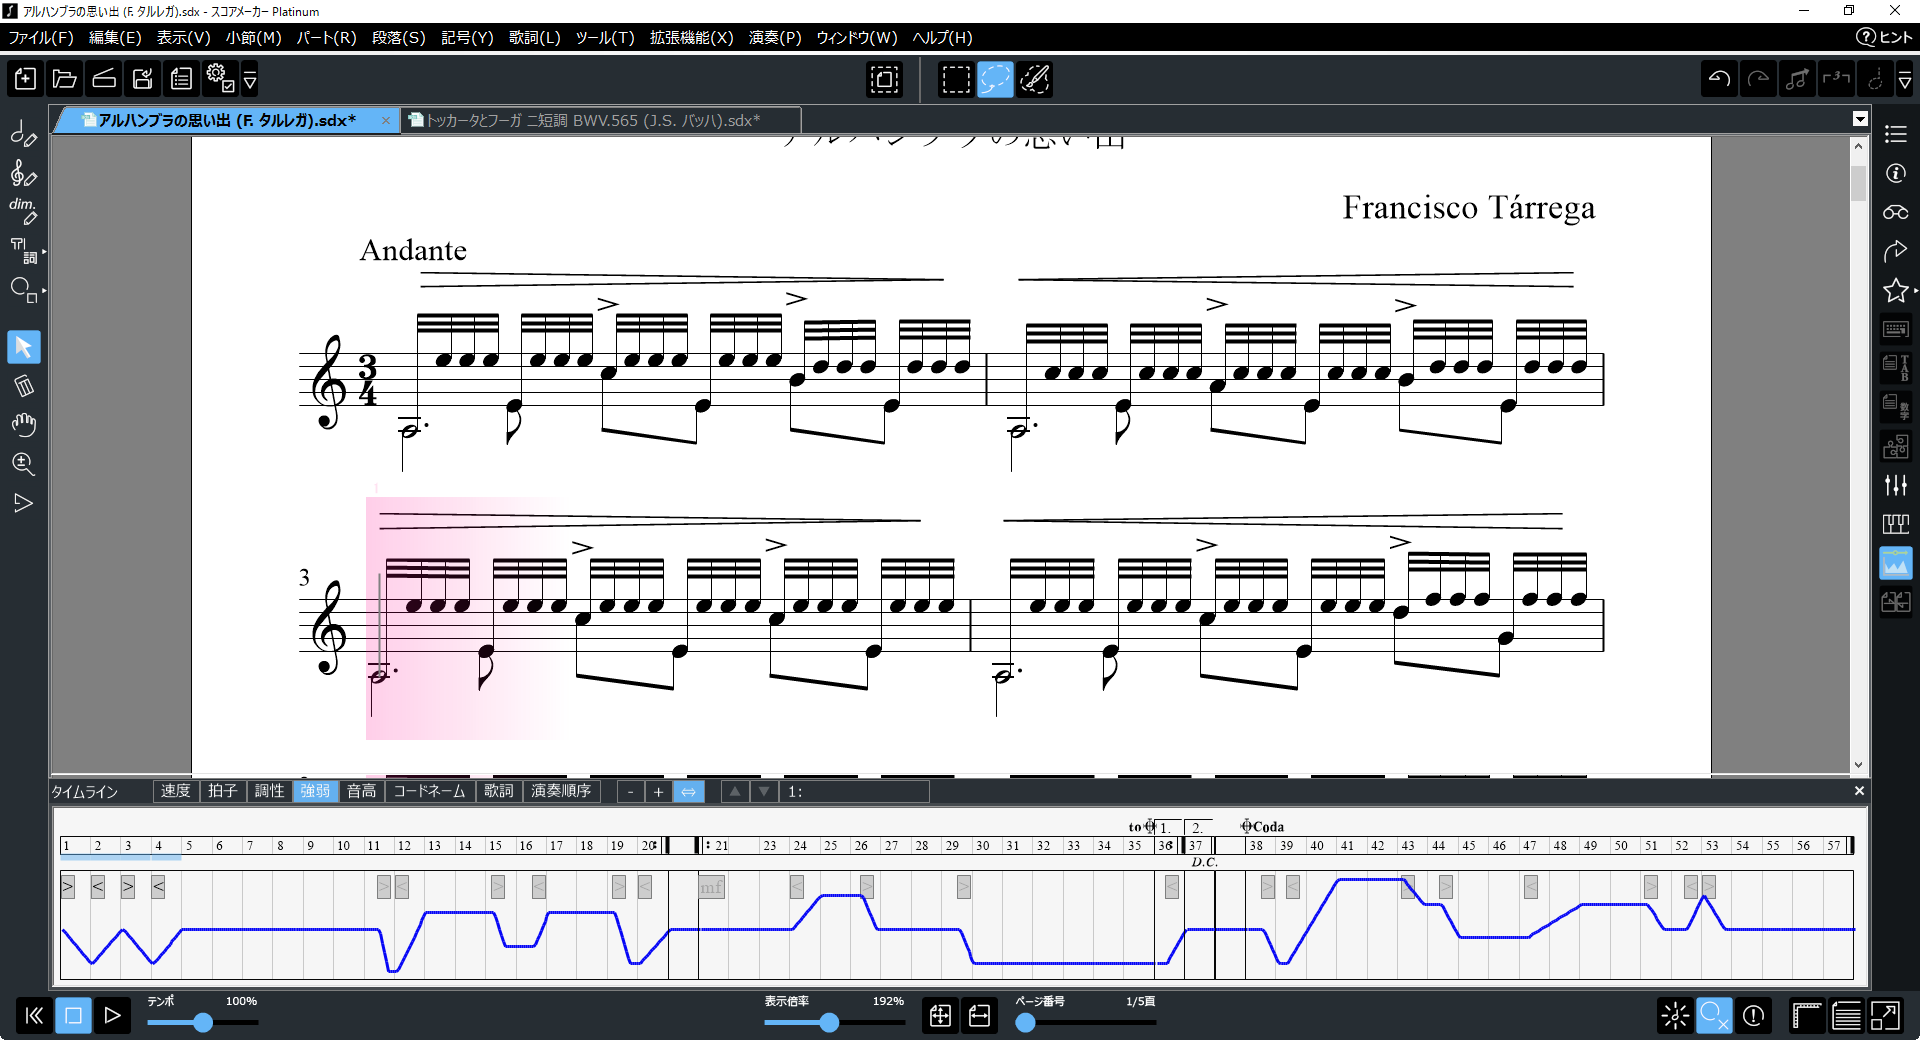Toggle the lasso selection mode
Screen dimensions: 1920x1040
pyautogui.click(x=995, y=79)
